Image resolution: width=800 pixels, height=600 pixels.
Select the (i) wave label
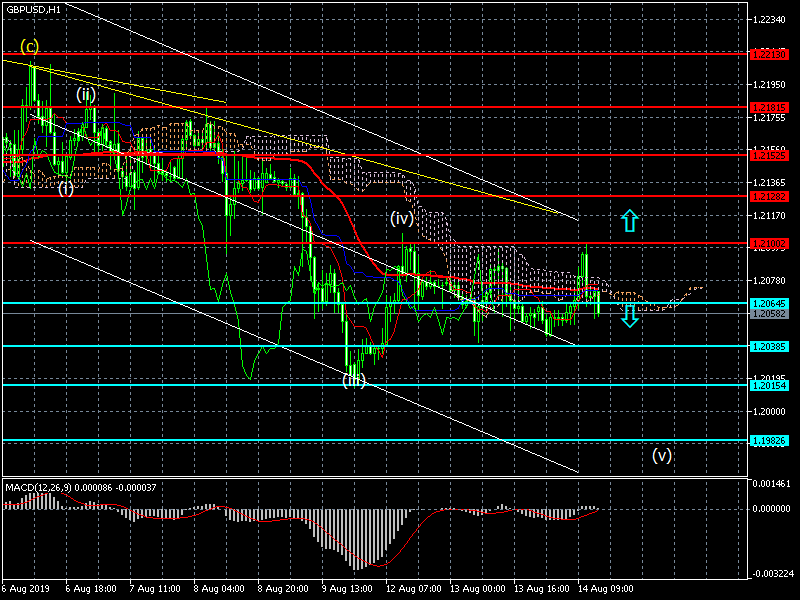[65, 188]
